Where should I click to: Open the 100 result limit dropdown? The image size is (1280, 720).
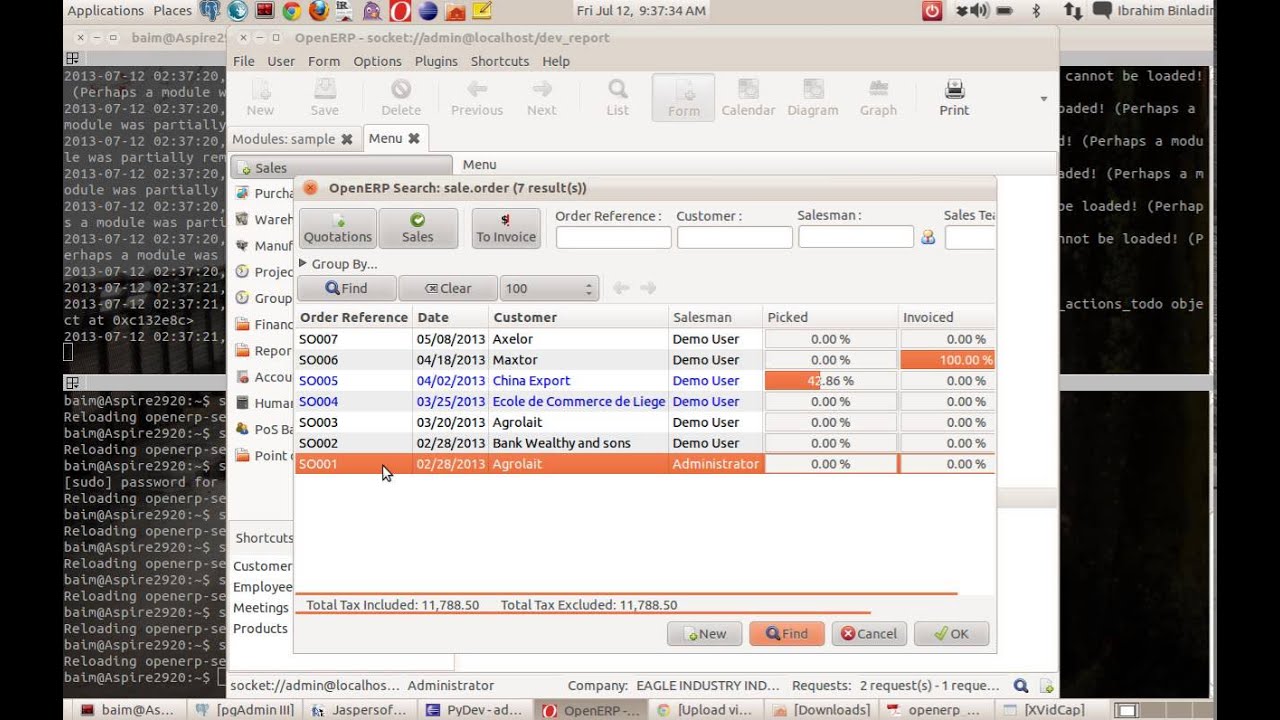pos(549,288)
